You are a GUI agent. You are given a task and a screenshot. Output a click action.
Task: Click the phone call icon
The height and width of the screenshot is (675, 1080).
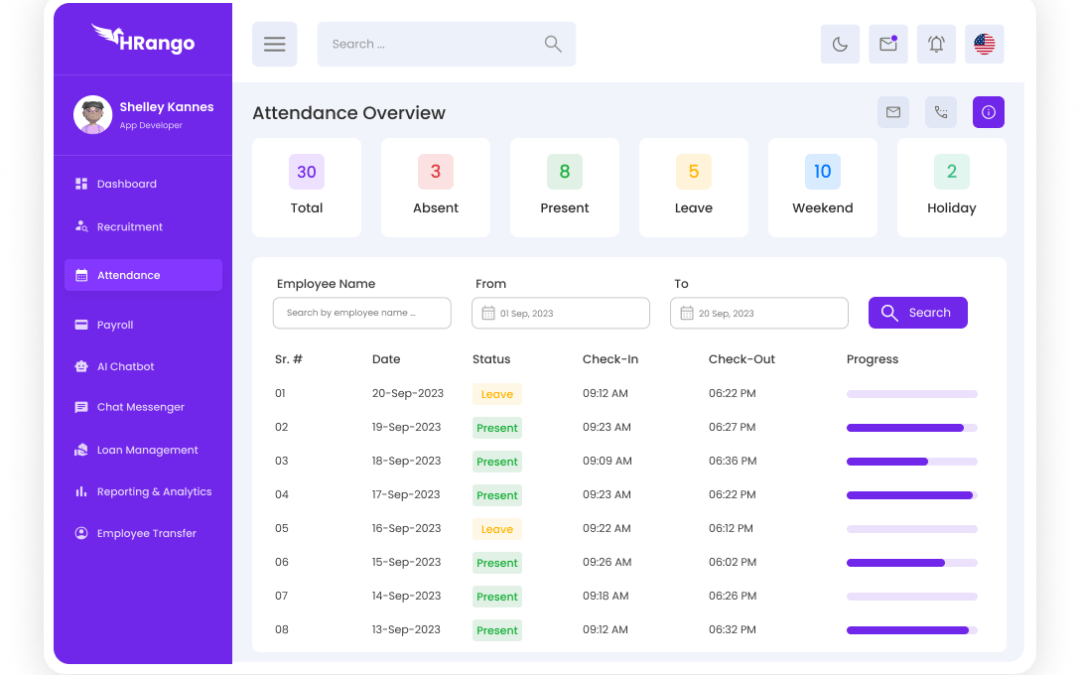(941, 112)
